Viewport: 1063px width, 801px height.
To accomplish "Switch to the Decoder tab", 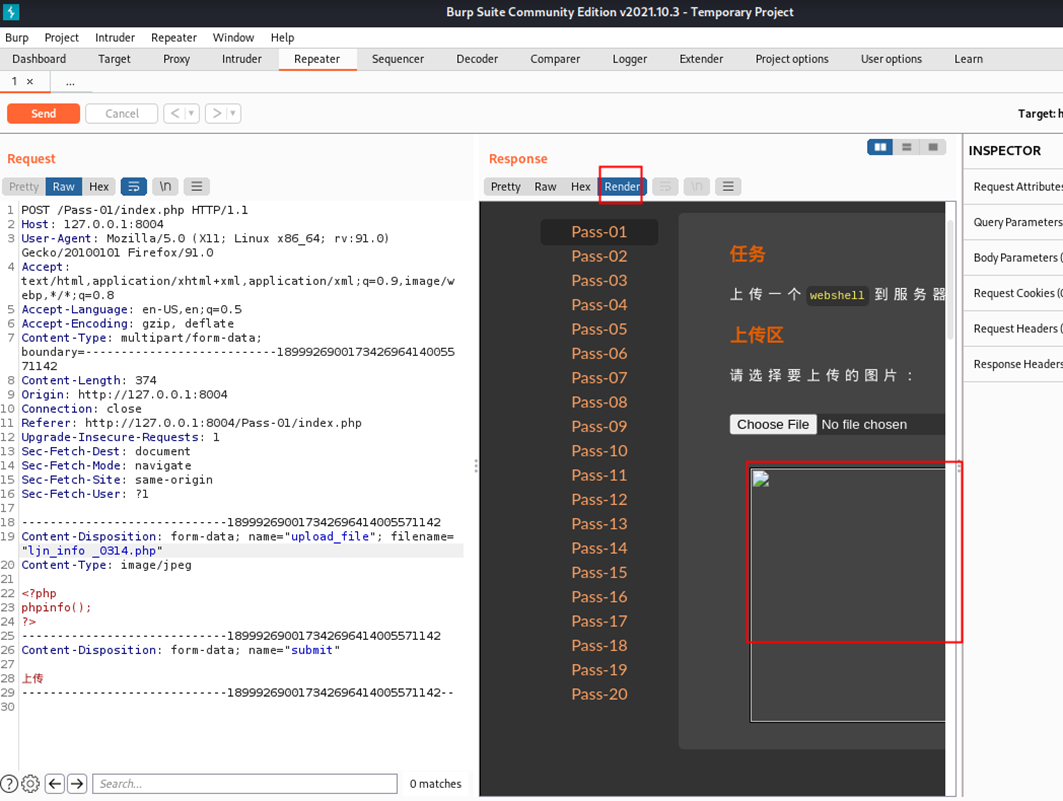I will coord(477,59).
